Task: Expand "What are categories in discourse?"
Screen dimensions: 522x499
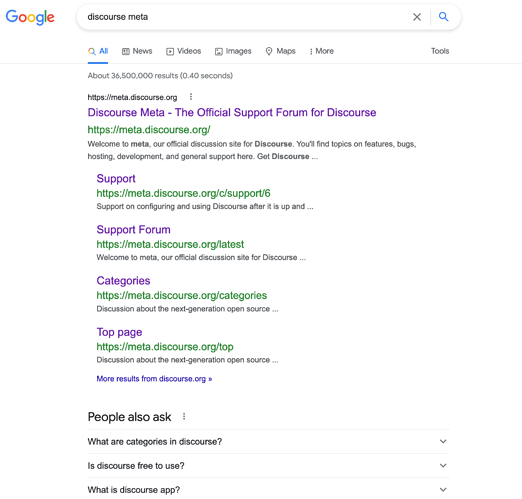Action: pyautogui.click(x=268, y=441)
